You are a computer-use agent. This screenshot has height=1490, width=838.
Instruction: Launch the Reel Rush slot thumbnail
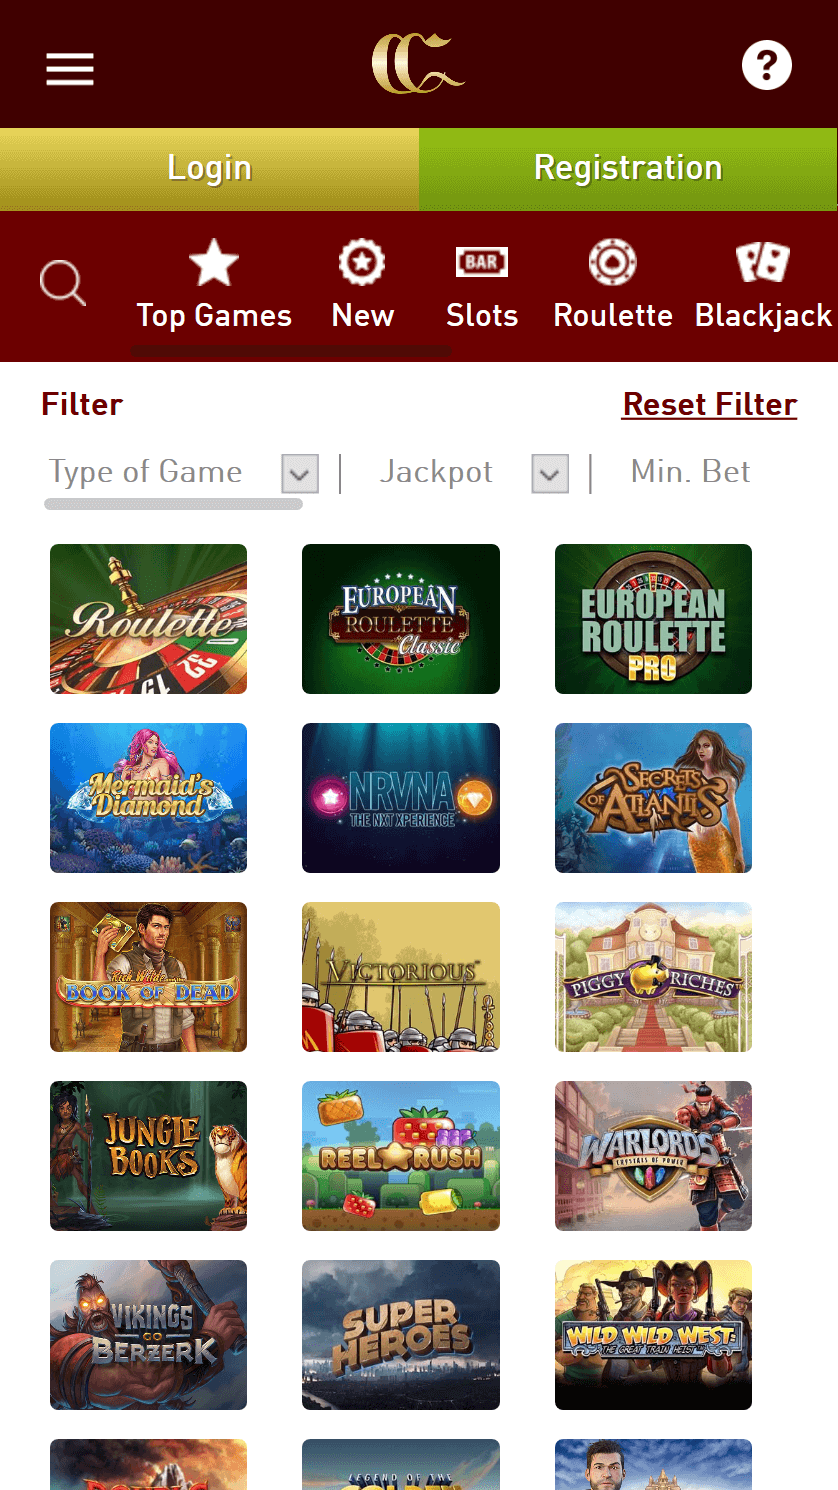click(x=401, y=1156)
